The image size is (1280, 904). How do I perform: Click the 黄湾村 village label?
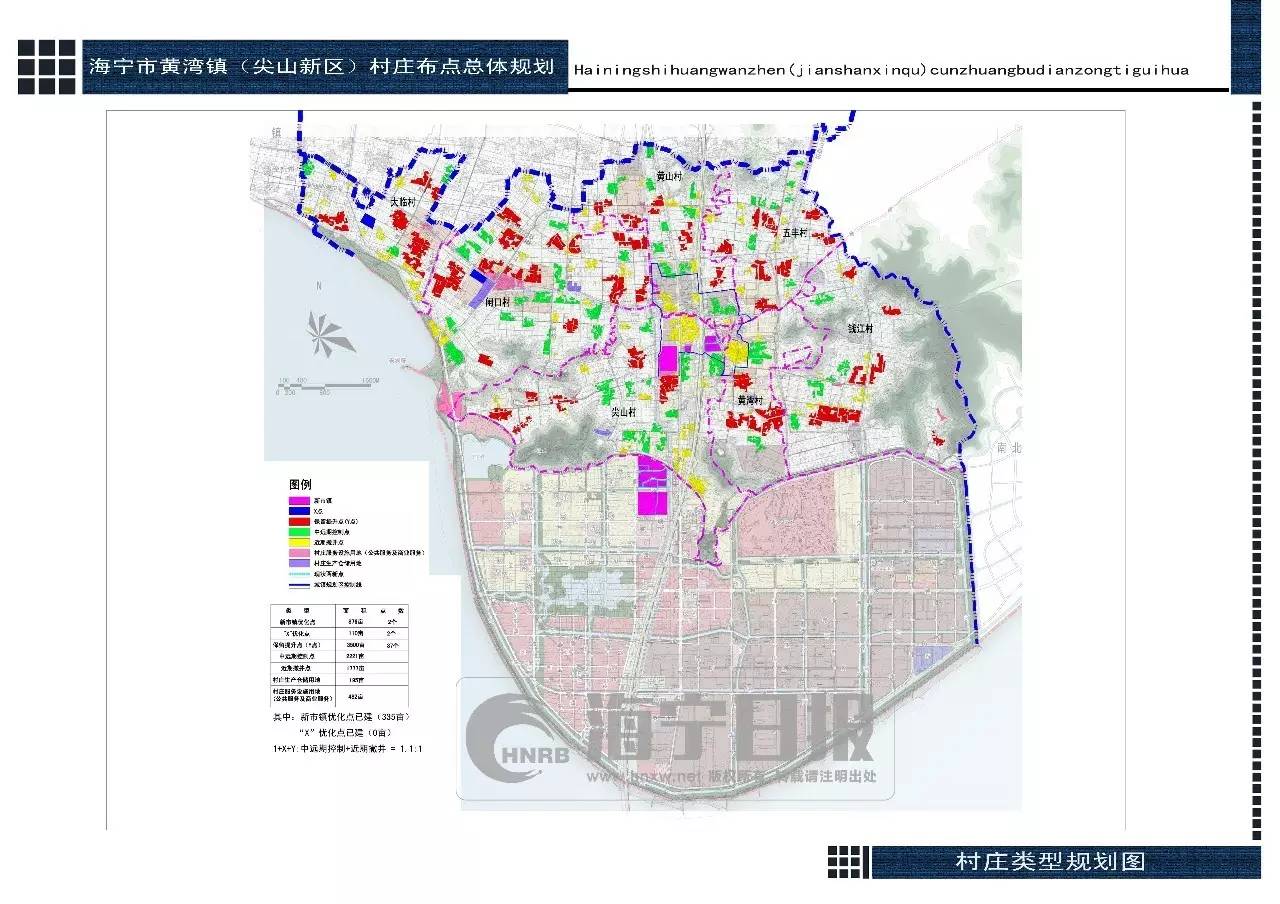click(x=749, y=399)
